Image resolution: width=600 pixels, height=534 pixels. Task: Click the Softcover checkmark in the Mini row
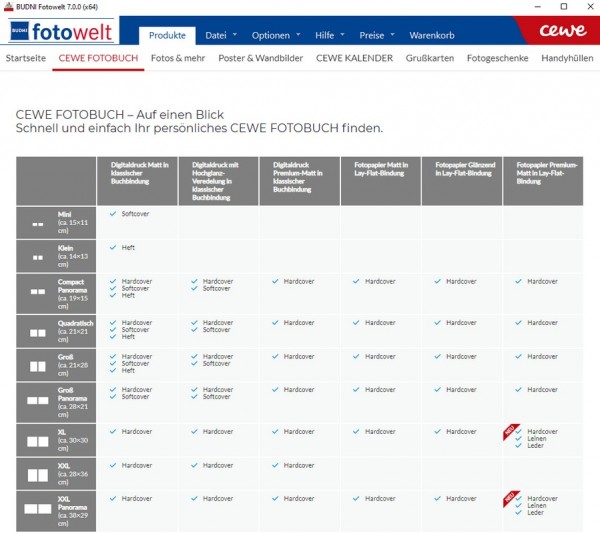click(113, 213)
